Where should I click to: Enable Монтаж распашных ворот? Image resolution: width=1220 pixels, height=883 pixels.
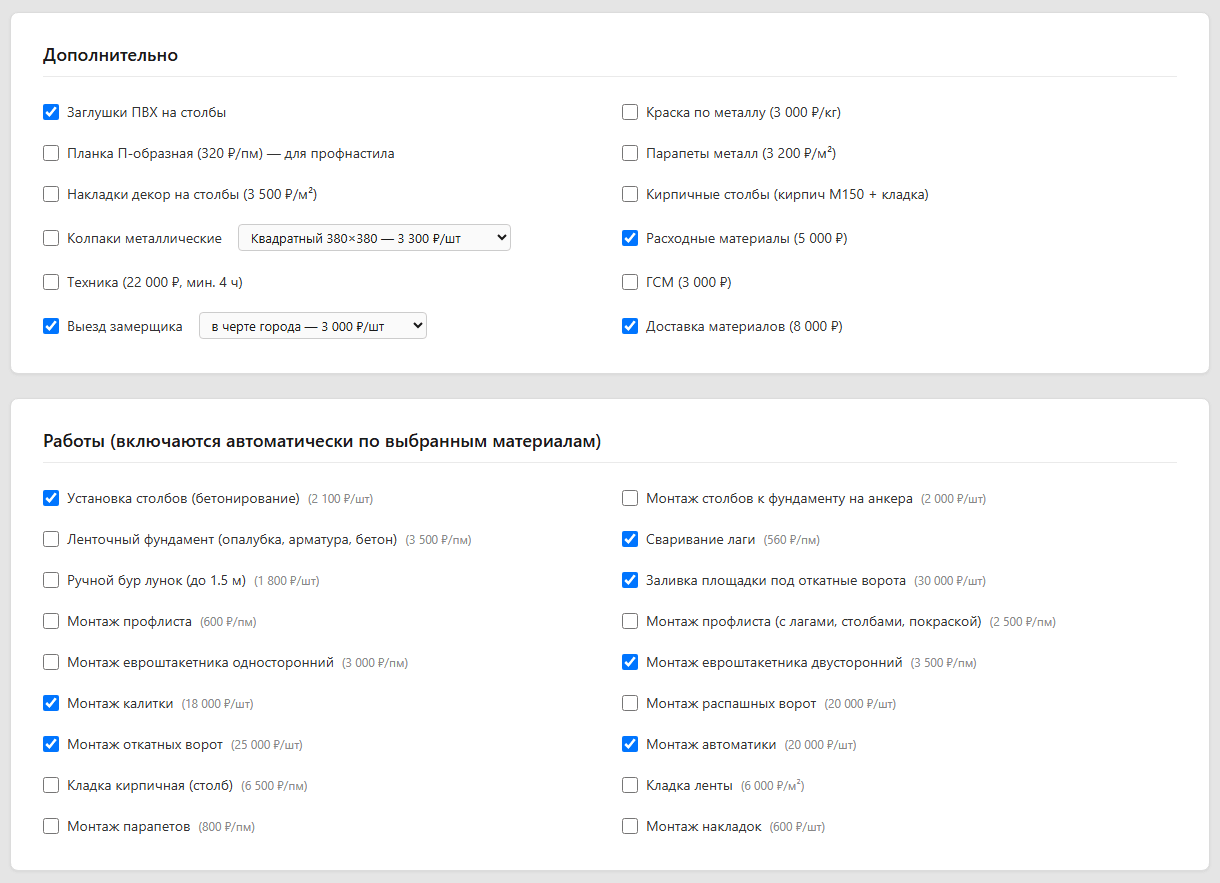[630, 703]
